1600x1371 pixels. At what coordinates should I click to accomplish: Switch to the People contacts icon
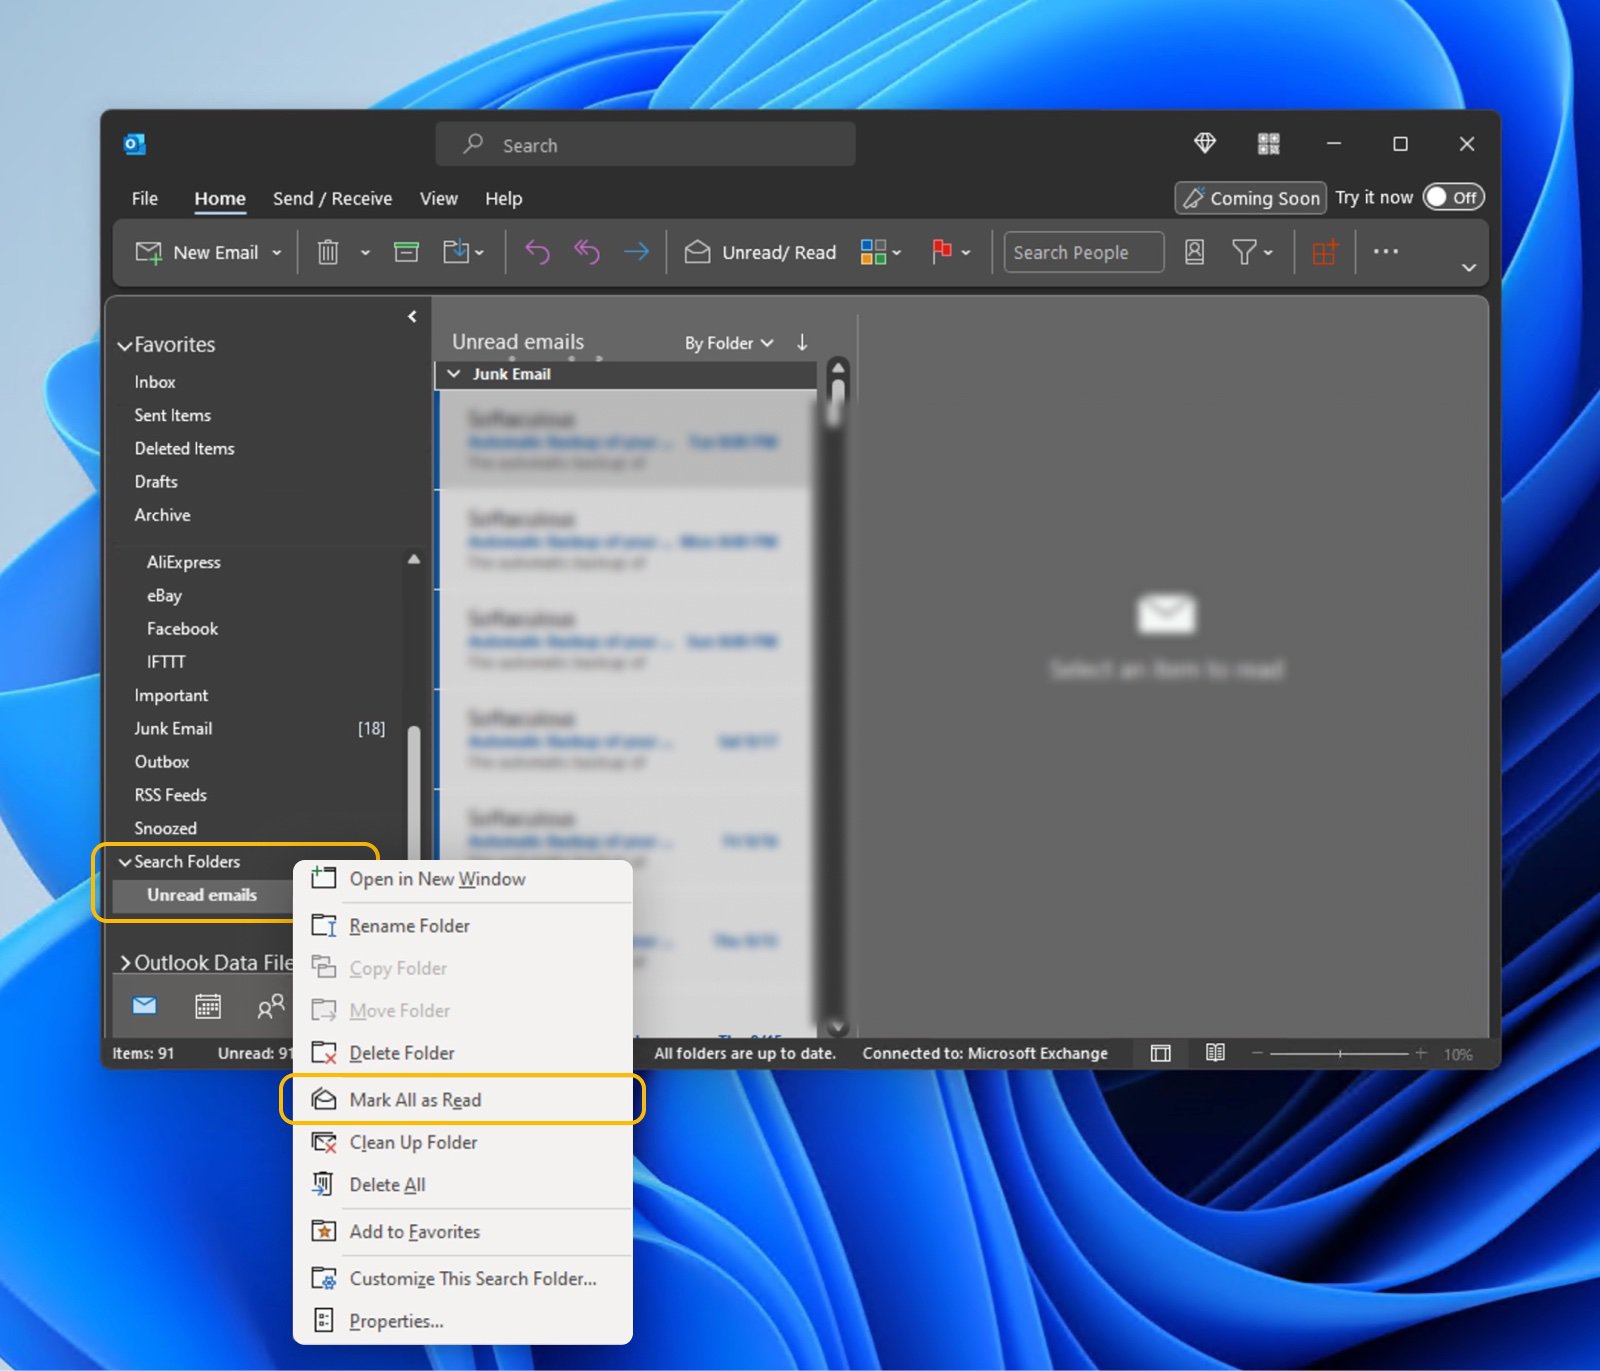coord(270,1007)
